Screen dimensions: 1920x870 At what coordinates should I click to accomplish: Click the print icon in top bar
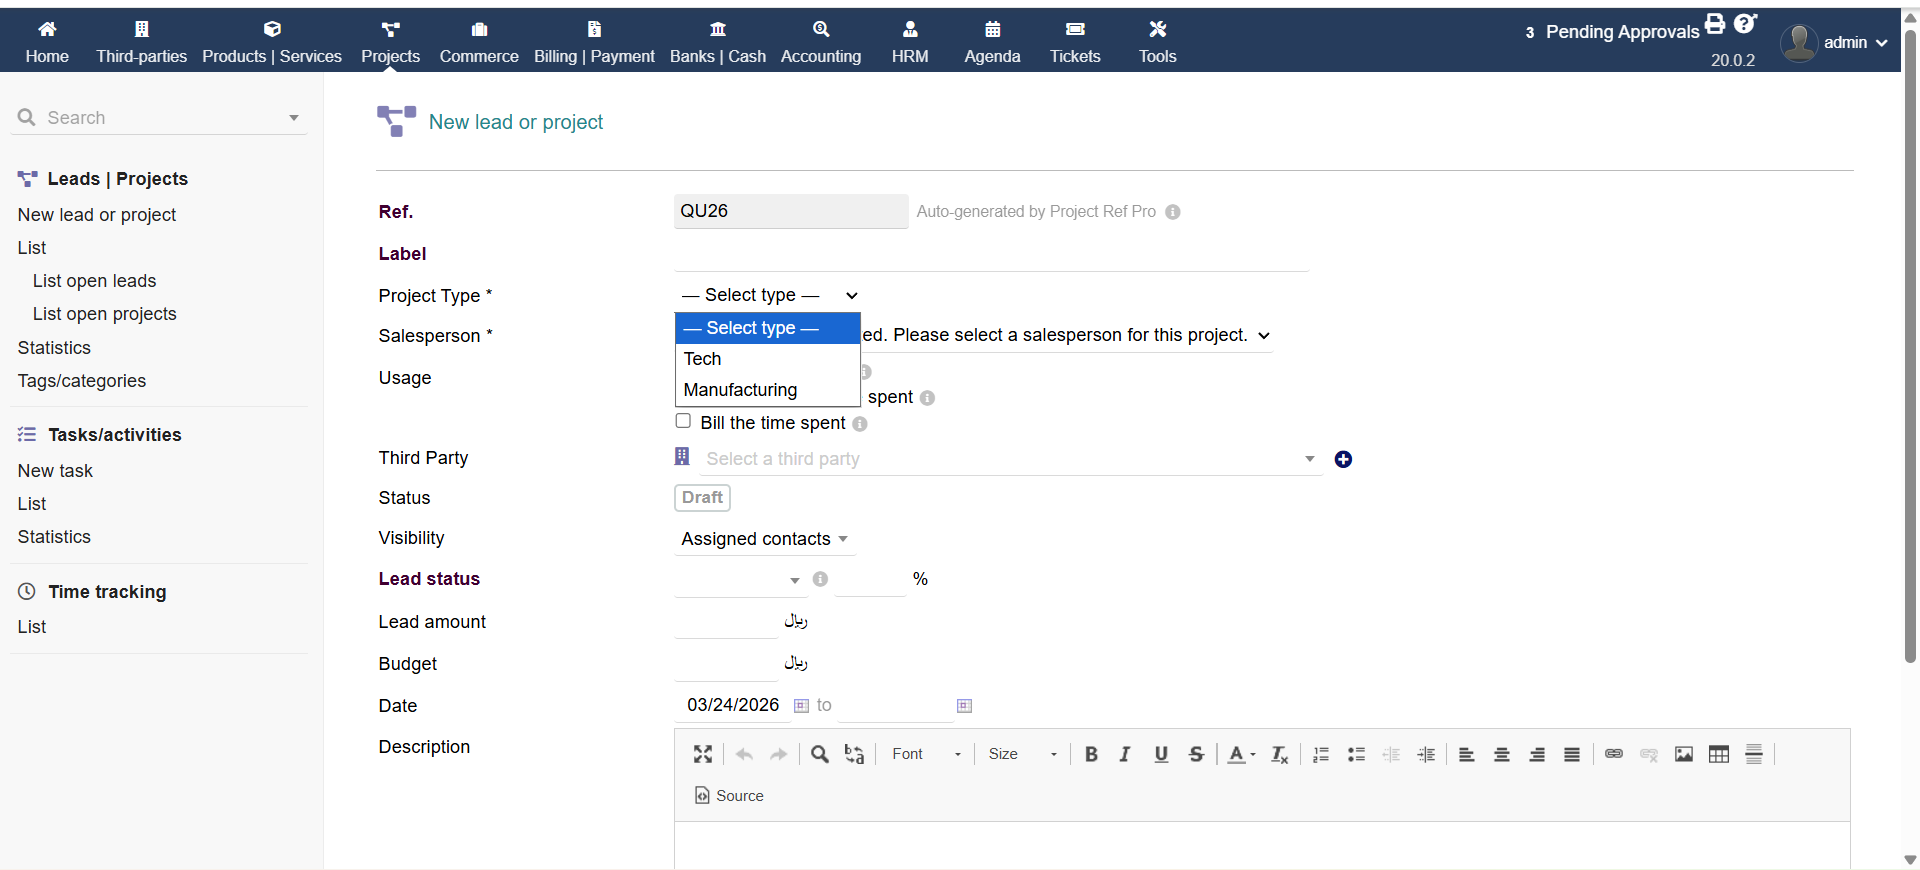(1715, 23)
